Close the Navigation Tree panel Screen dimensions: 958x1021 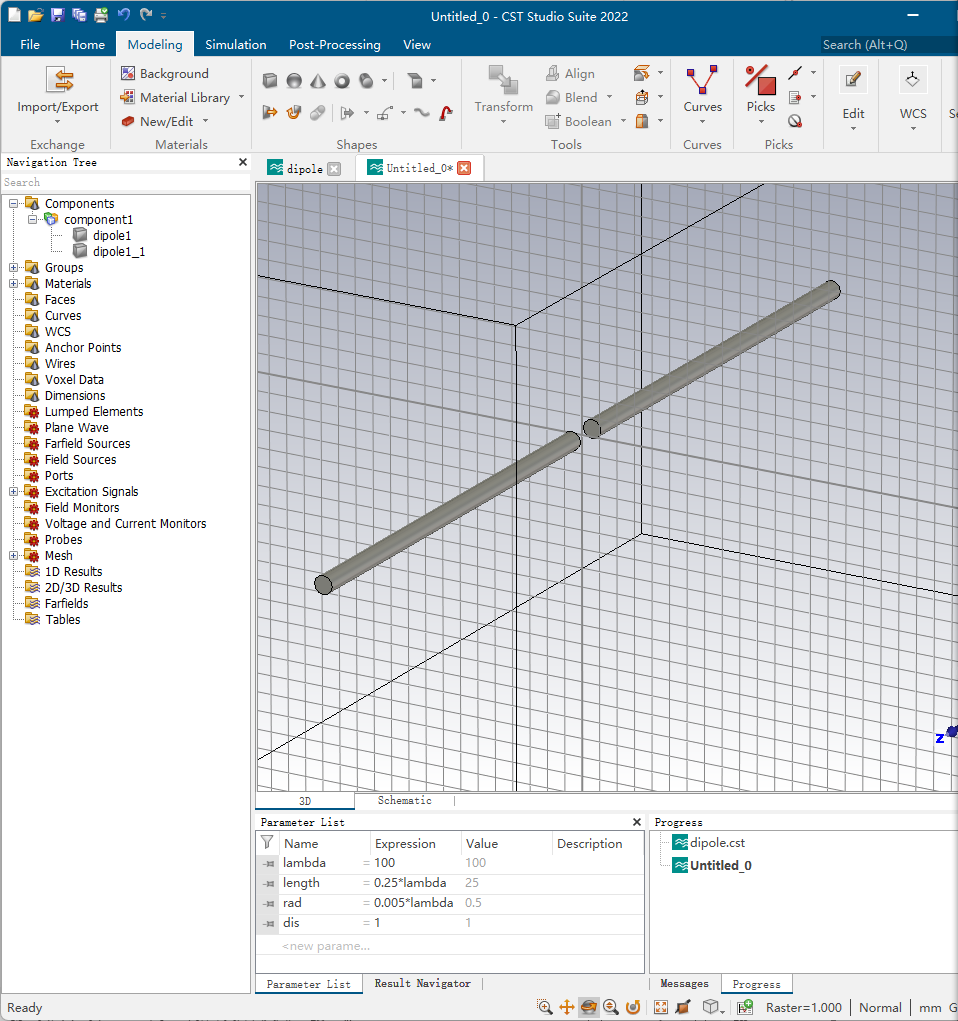coord(243,162)
